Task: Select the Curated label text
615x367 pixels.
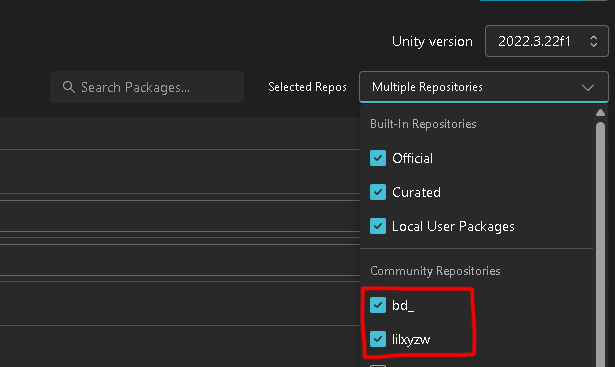Action: click(416, 193)
